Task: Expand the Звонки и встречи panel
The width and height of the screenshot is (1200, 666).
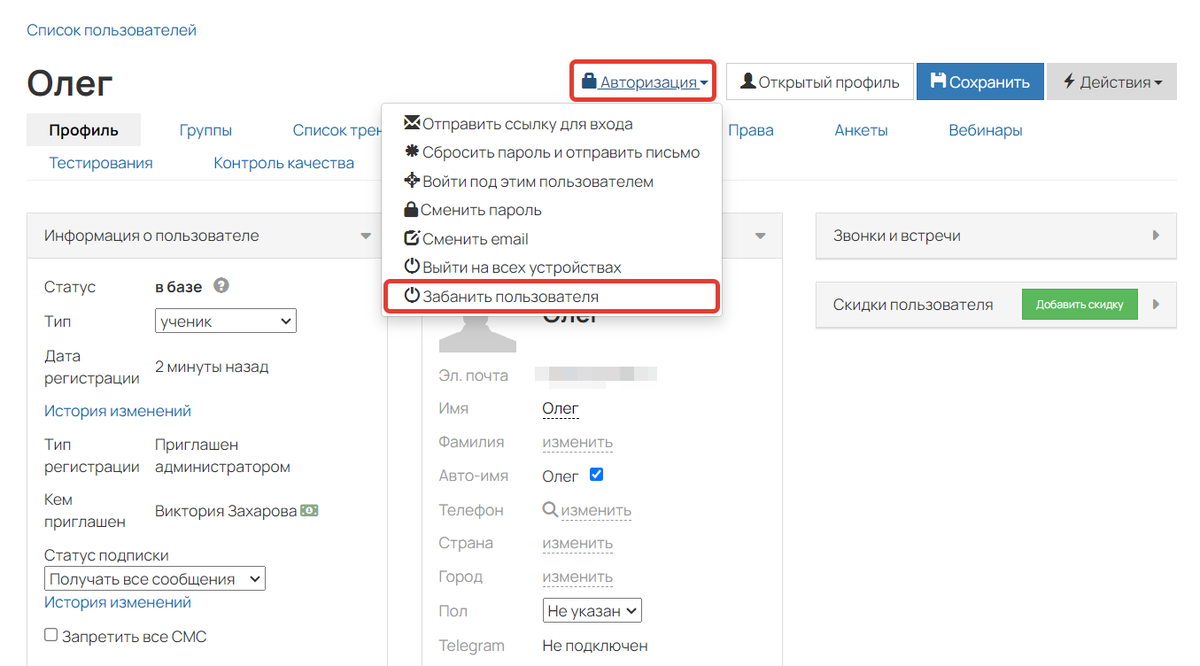Action: [1156, 236]
